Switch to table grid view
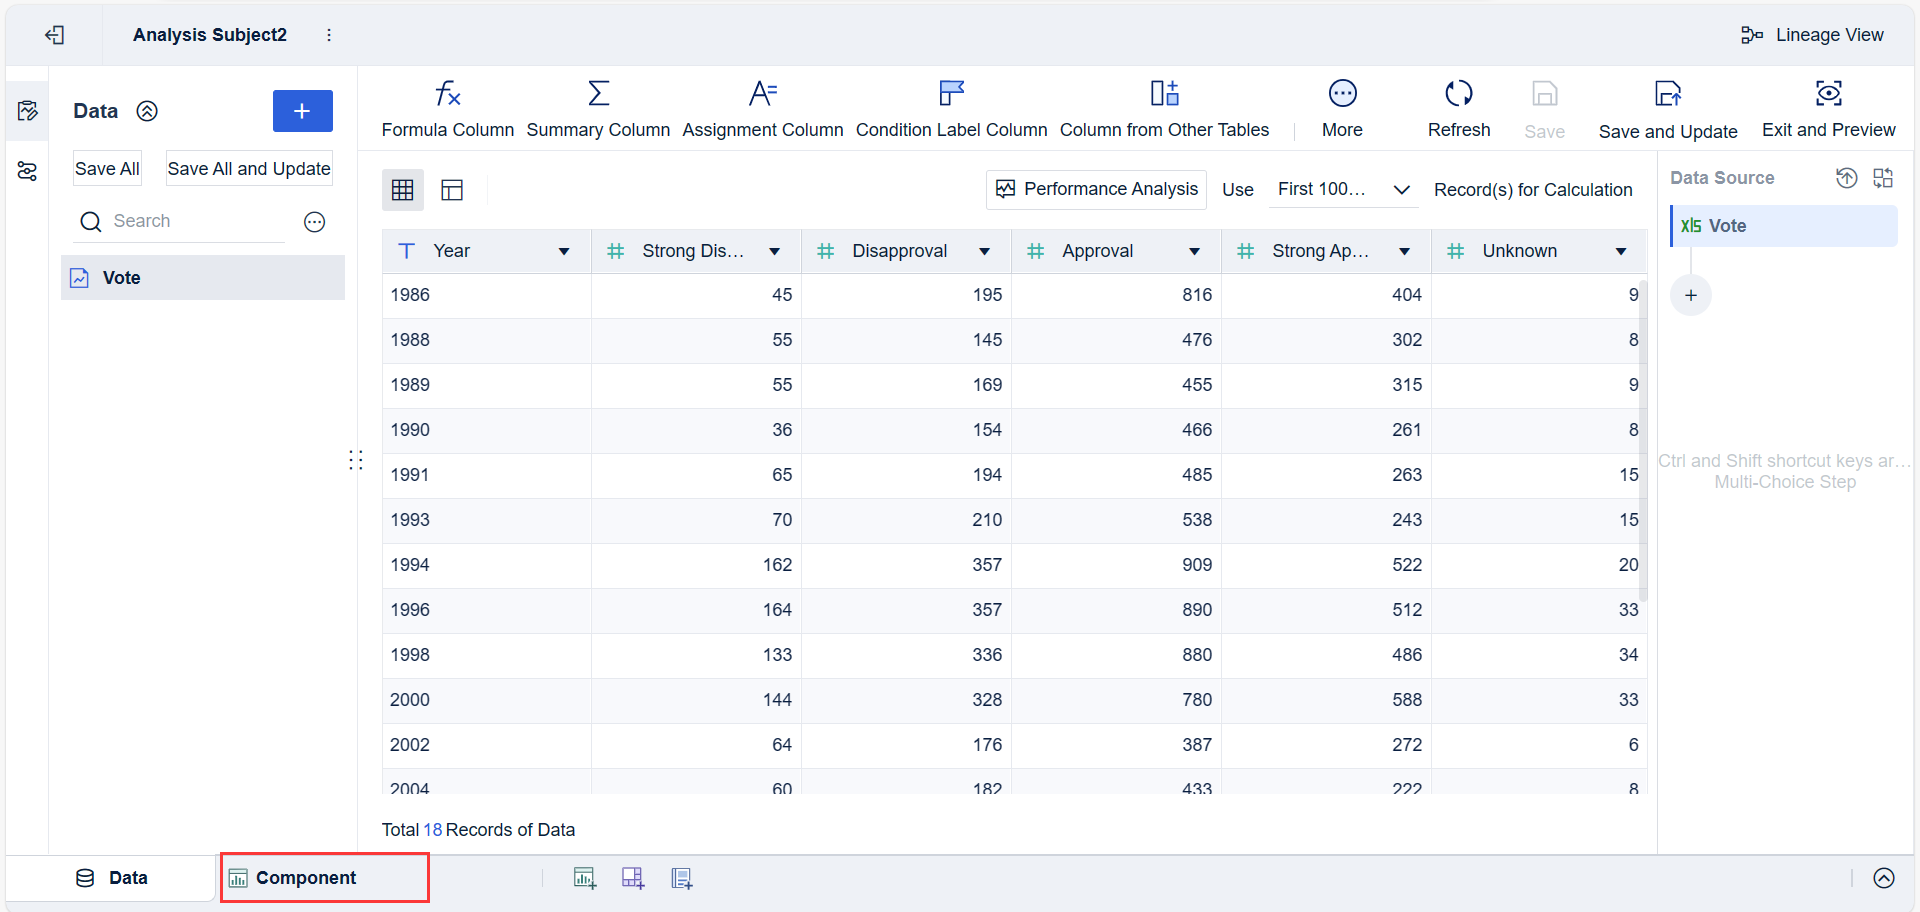Image resolution: width=1920 pixels, height=912 pixels. [x=403, y=190]
